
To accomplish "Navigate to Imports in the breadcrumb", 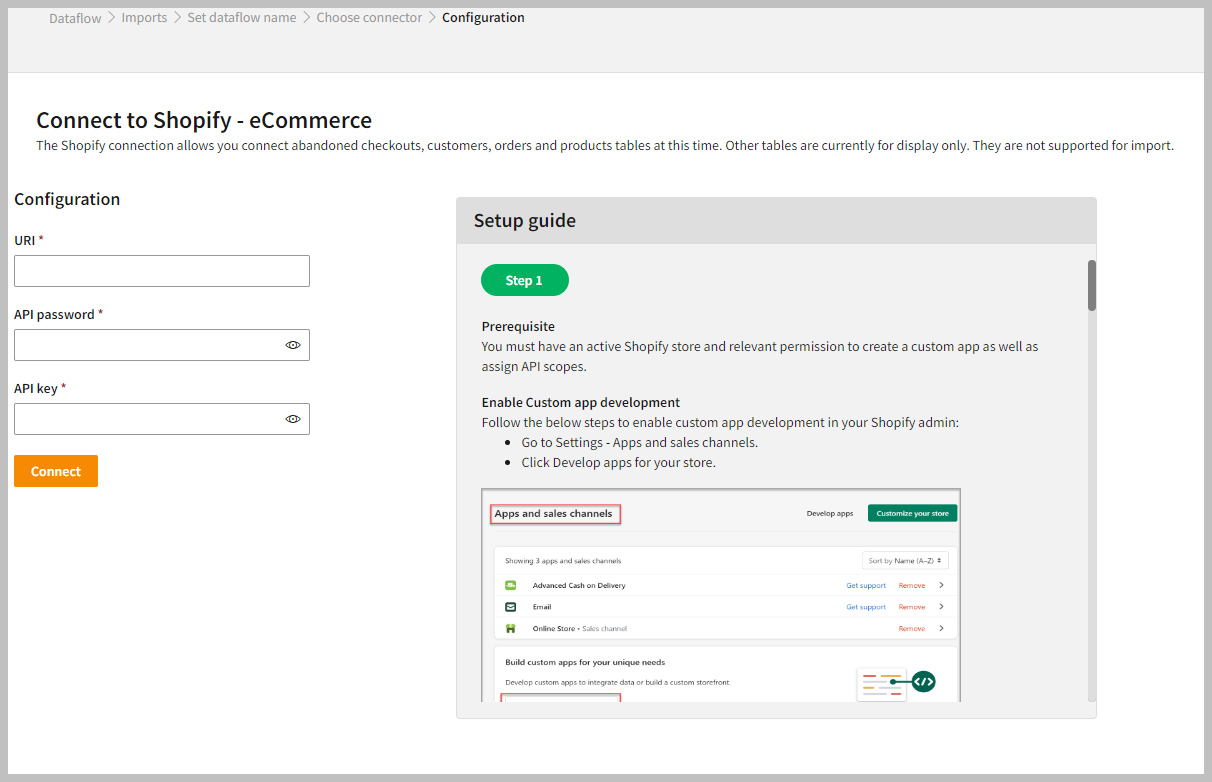I will coord(144,18).
